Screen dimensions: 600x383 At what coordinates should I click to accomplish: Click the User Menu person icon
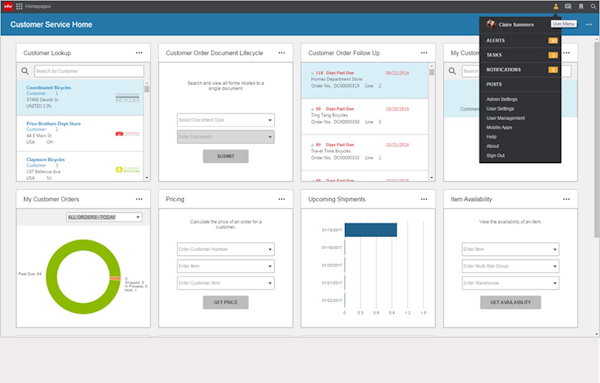pyautogui.click(x=556, y=6)
